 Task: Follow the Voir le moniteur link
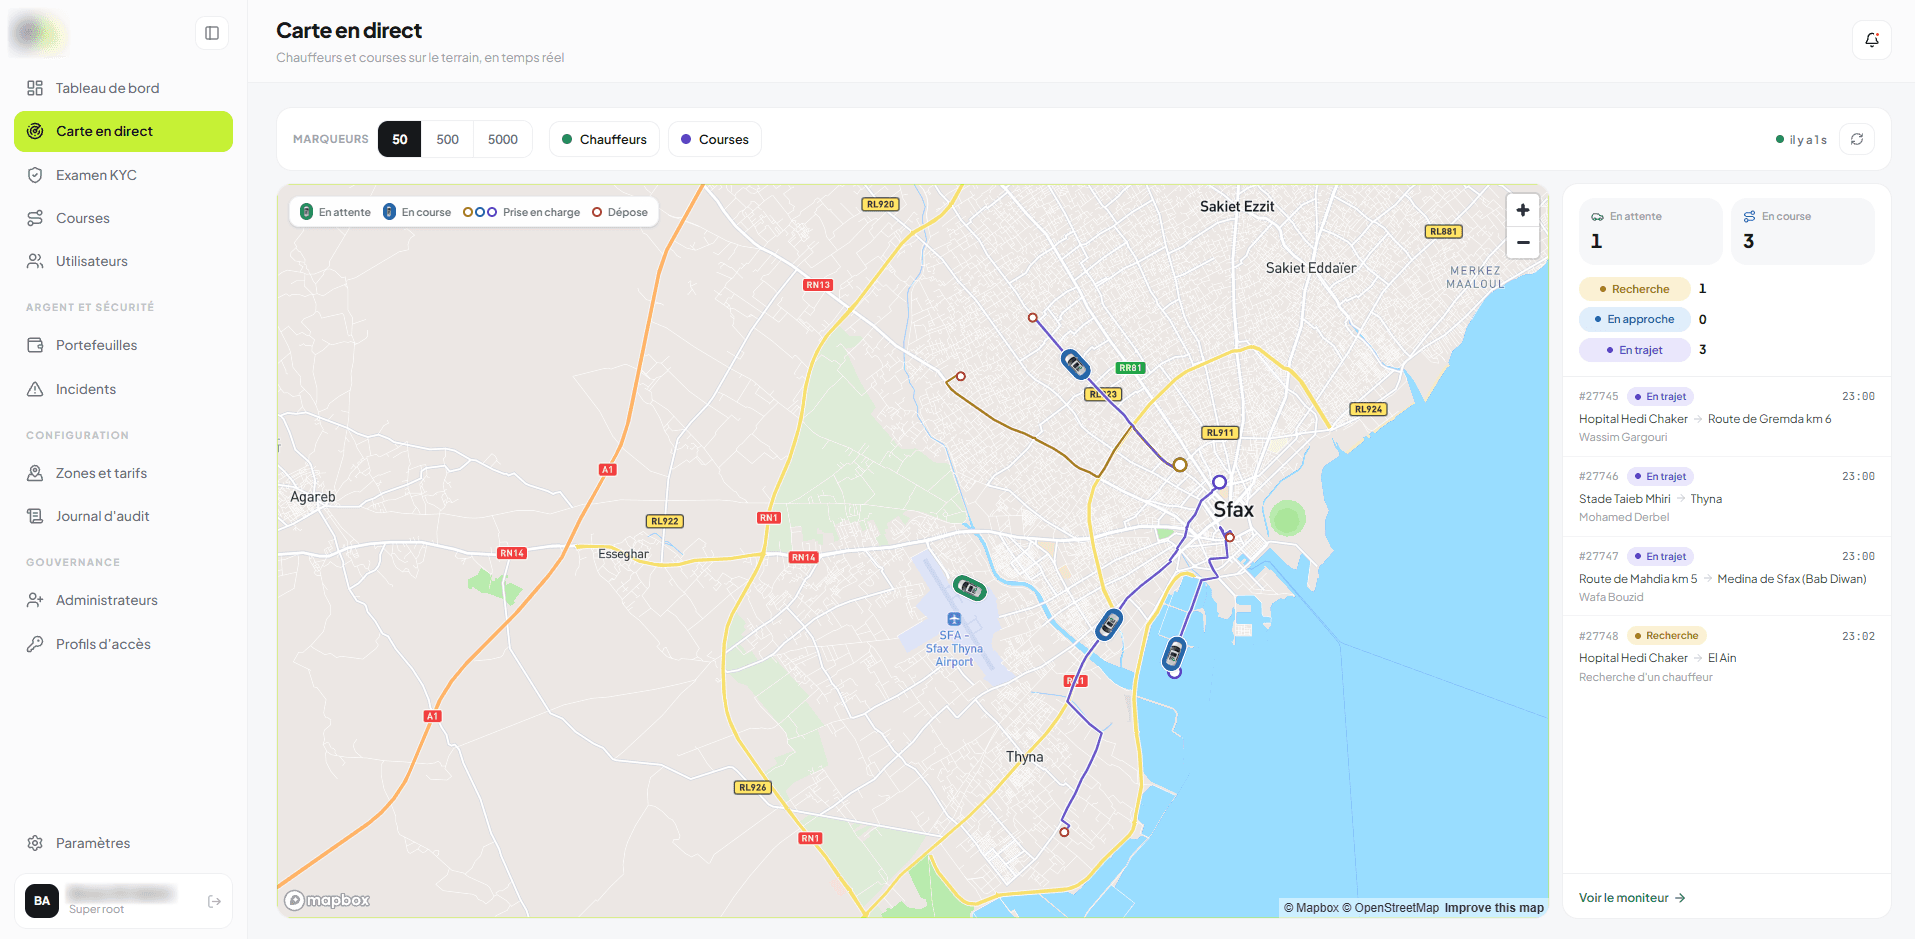tap(1632, 898)
